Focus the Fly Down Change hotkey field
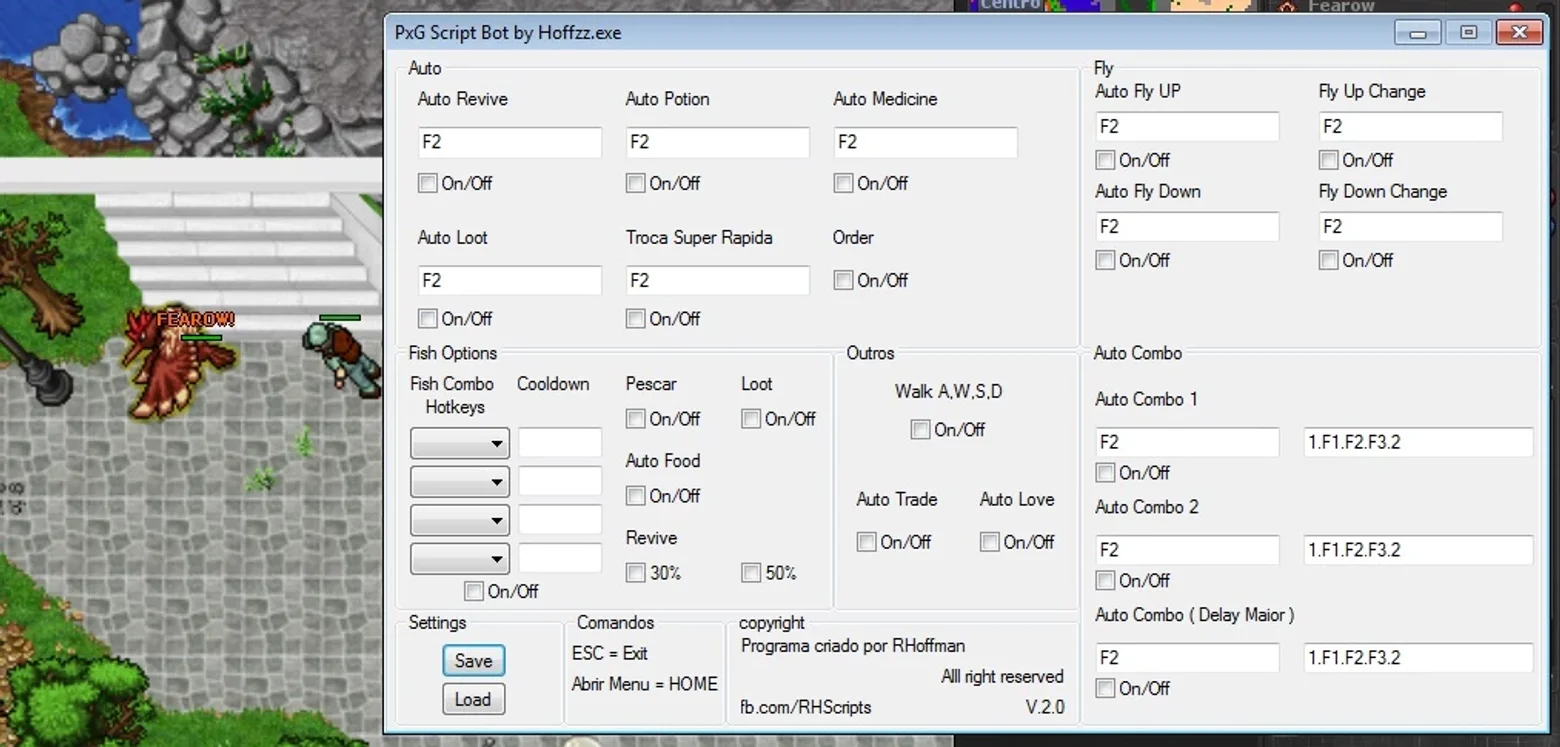This screenshot has height=747, width=1560. 1410,226
